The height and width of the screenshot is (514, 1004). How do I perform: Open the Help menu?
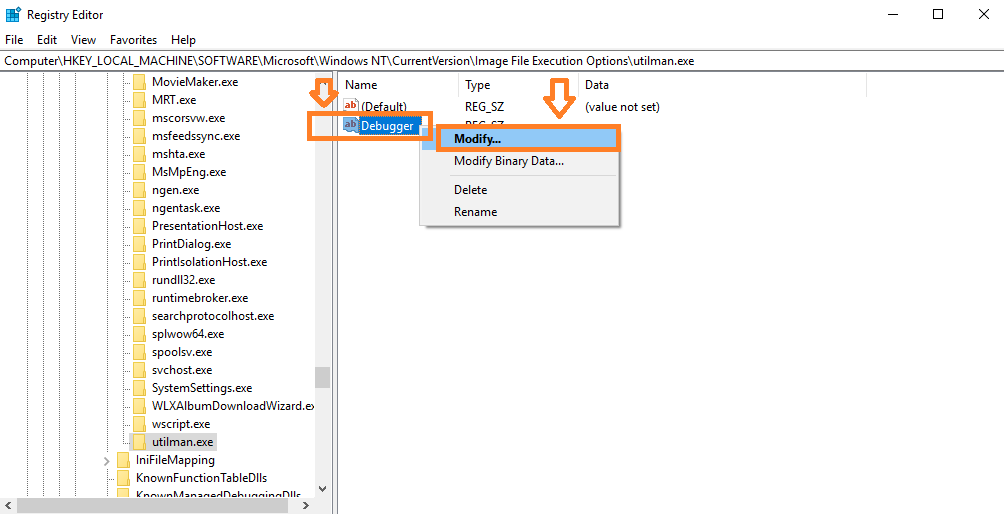coord(184,40)
